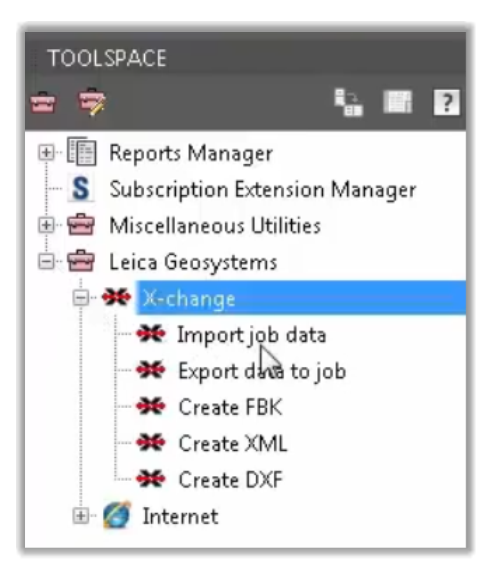494x582 pixels.
Task: Click the tree view layout toolbar icon
Action: click(x=349, y=102)
